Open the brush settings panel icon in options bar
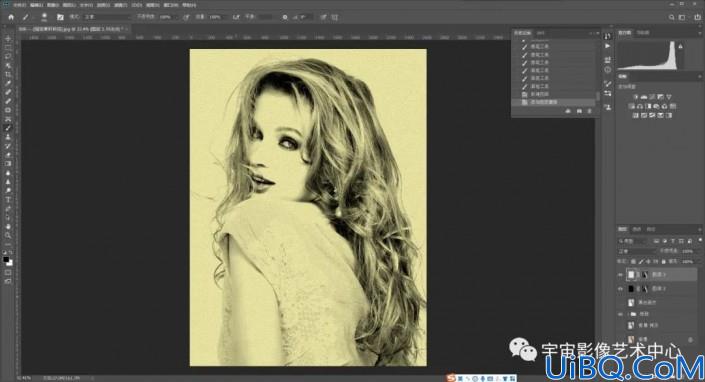Image resolution: width=705 pixels, height=382 pixels. [x=60, y=17]
